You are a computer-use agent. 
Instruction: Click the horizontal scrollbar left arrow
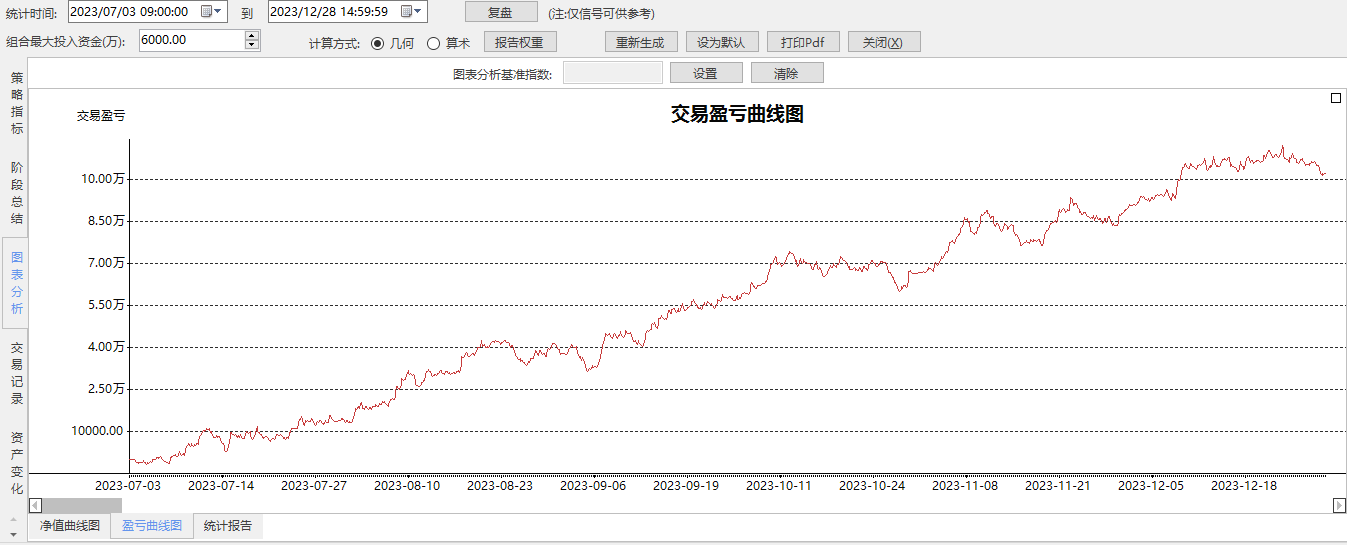35,505
